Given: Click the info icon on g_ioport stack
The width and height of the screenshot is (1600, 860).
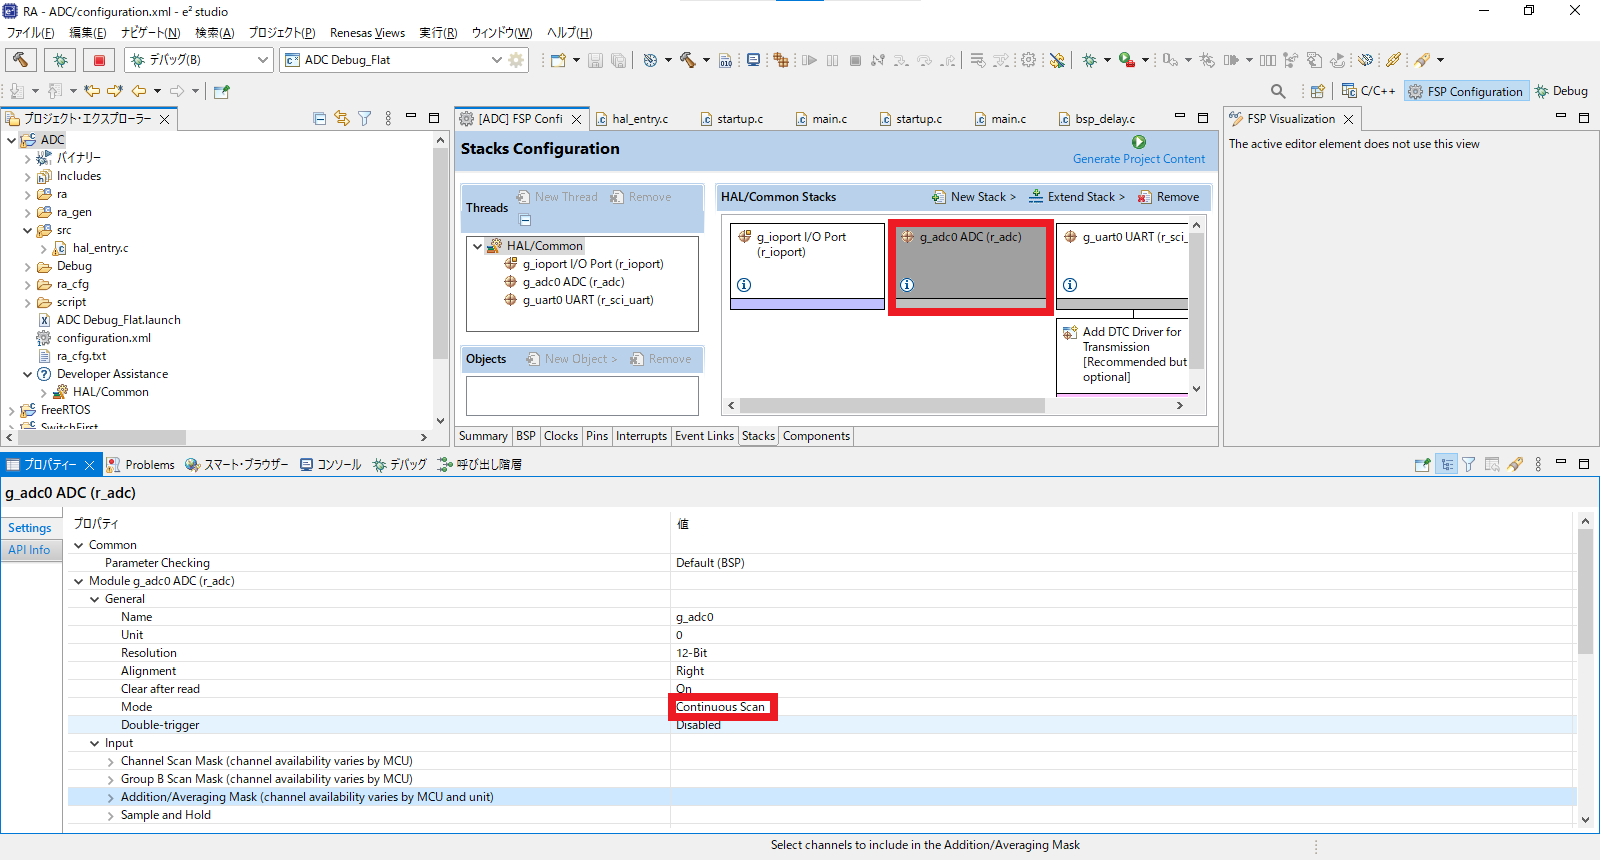Looking at the screenshot, I should (744, 285).
